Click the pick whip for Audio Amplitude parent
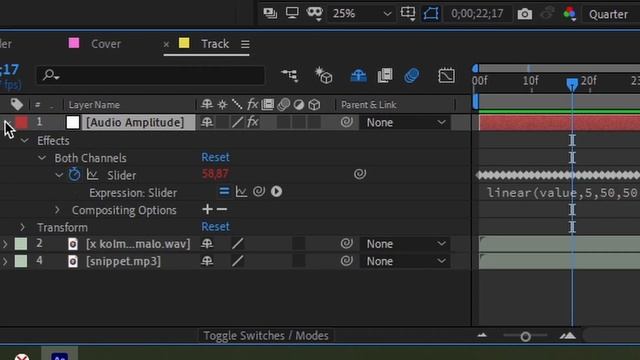The image size is (640, 360). tap(347, 122)
